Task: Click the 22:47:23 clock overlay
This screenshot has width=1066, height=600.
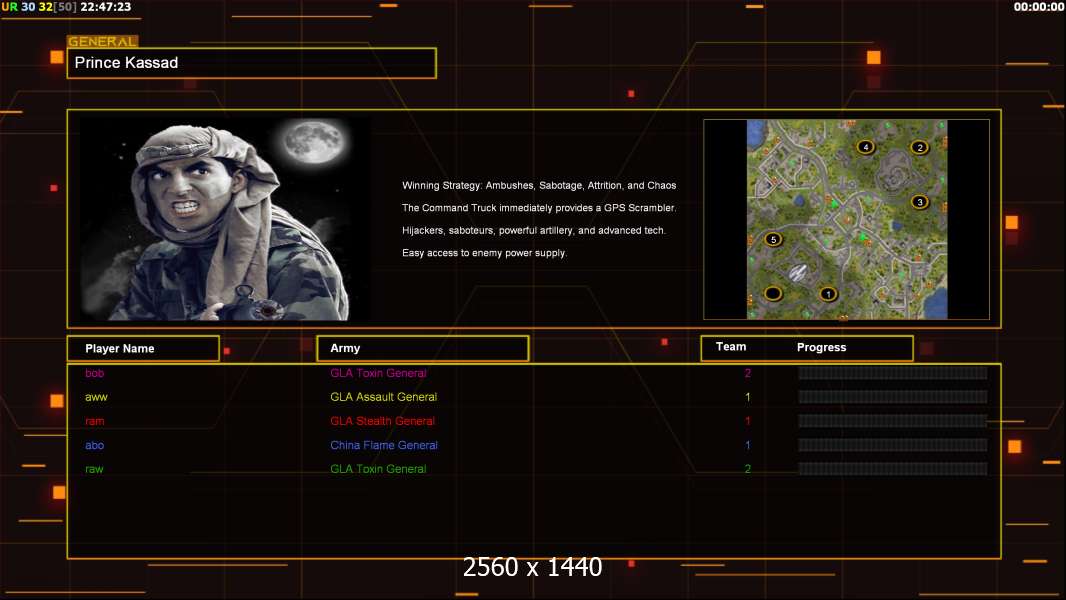Action: (105, 7)
